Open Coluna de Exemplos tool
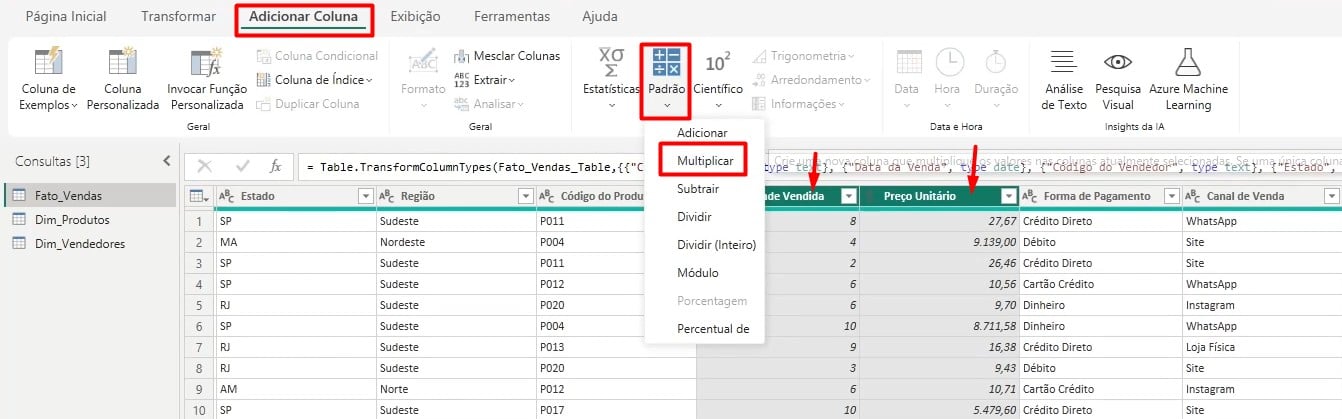 pyautogui.click(x=48, y=80)
